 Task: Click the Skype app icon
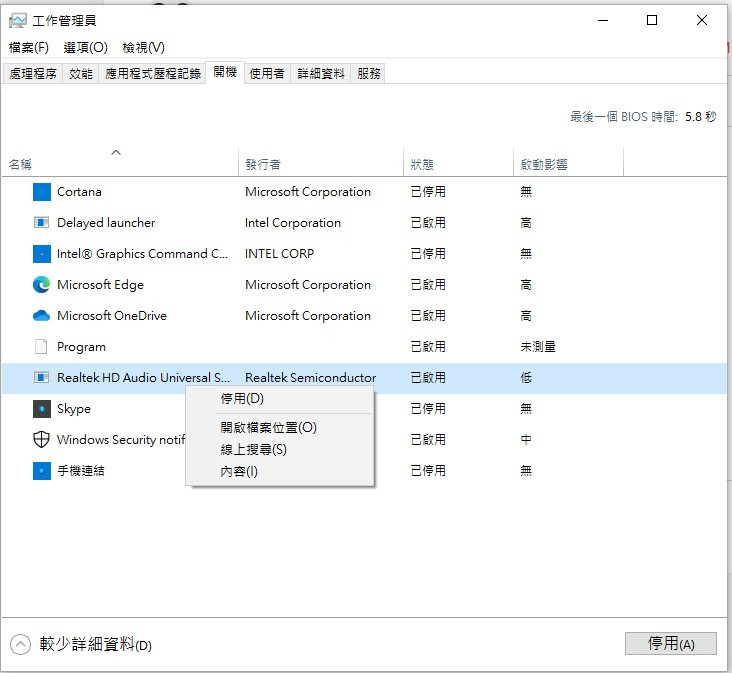(x=42, y=409)
